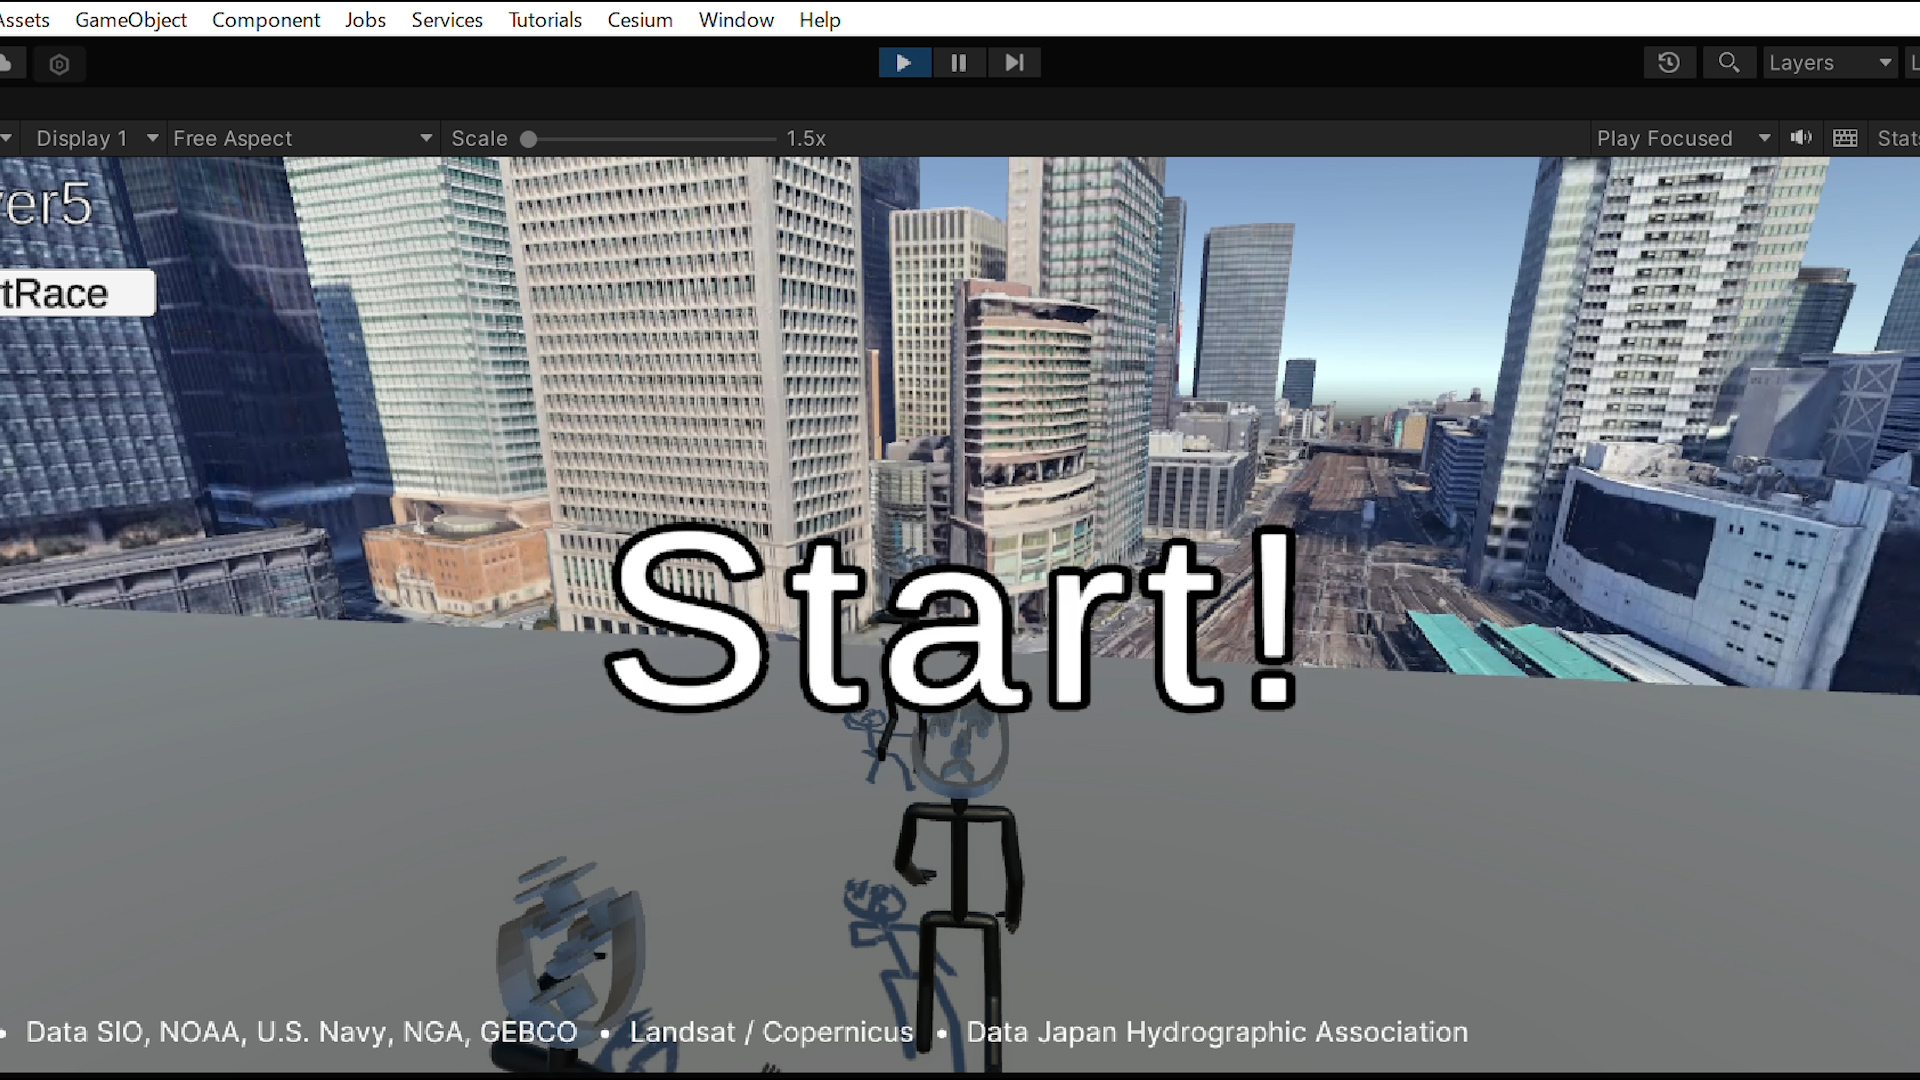1920x1080 pixels.
Task: Step forward one frame
Action: pos(1014,63)
